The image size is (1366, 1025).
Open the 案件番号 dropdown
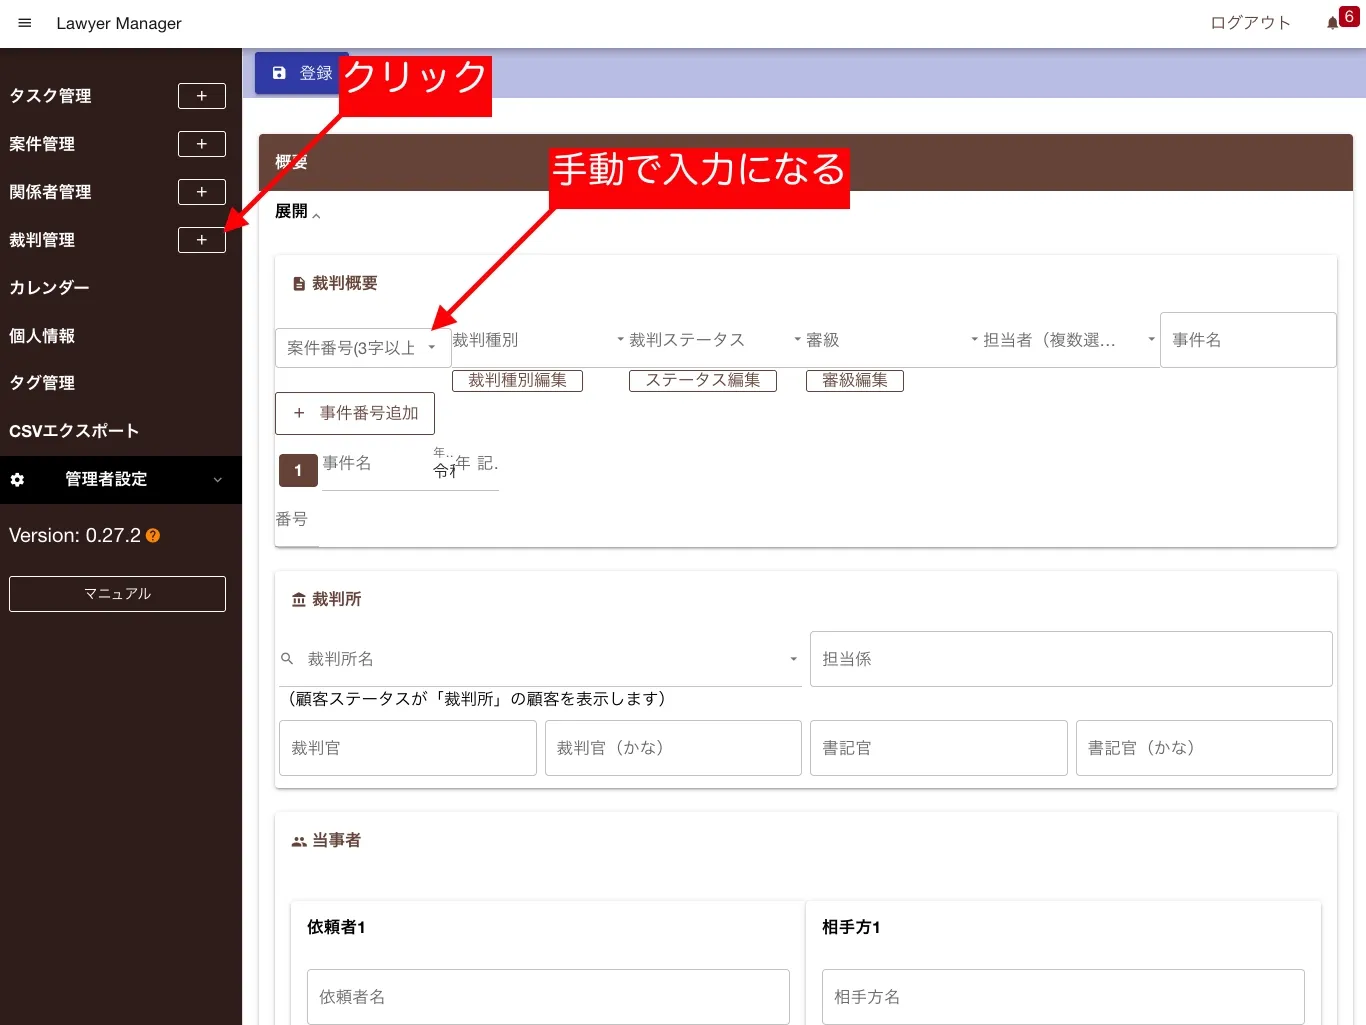tap(363, 348)
